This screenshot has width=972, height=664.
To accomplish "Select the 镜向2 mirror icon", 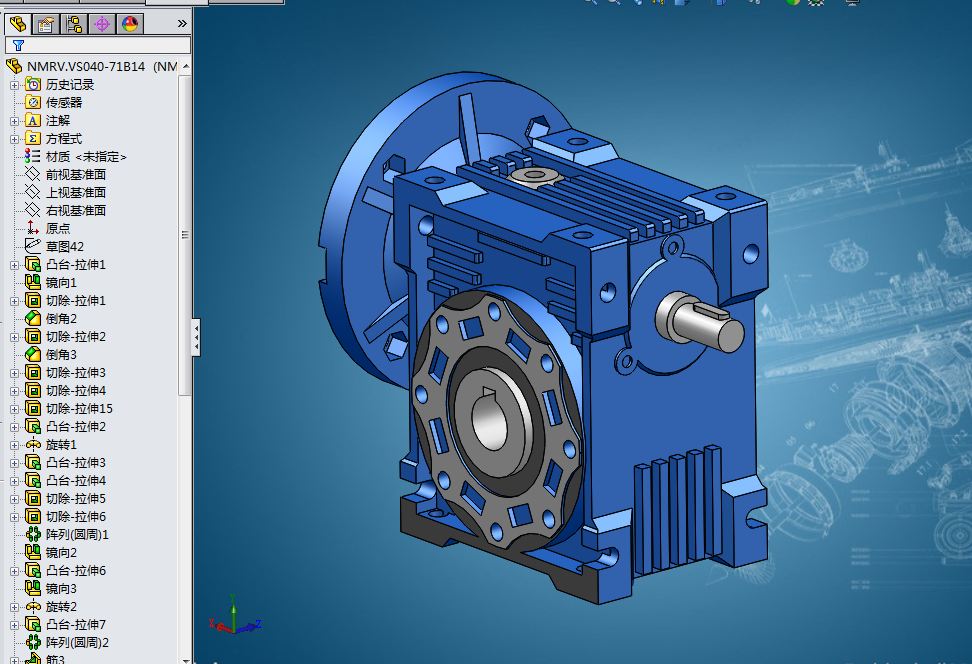I will [x=33, y=552].
